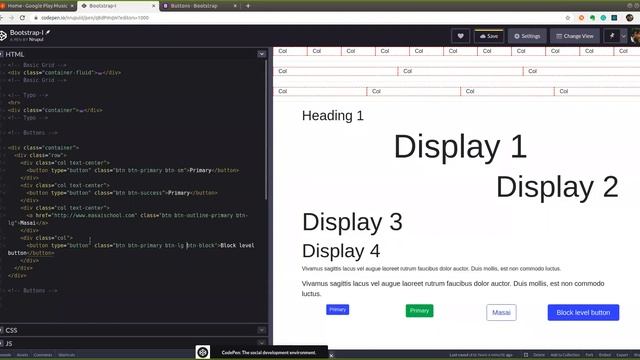Click the CSS editor settings gear
The height and width of the screenshot is (360, 640).
coord(2,330)
